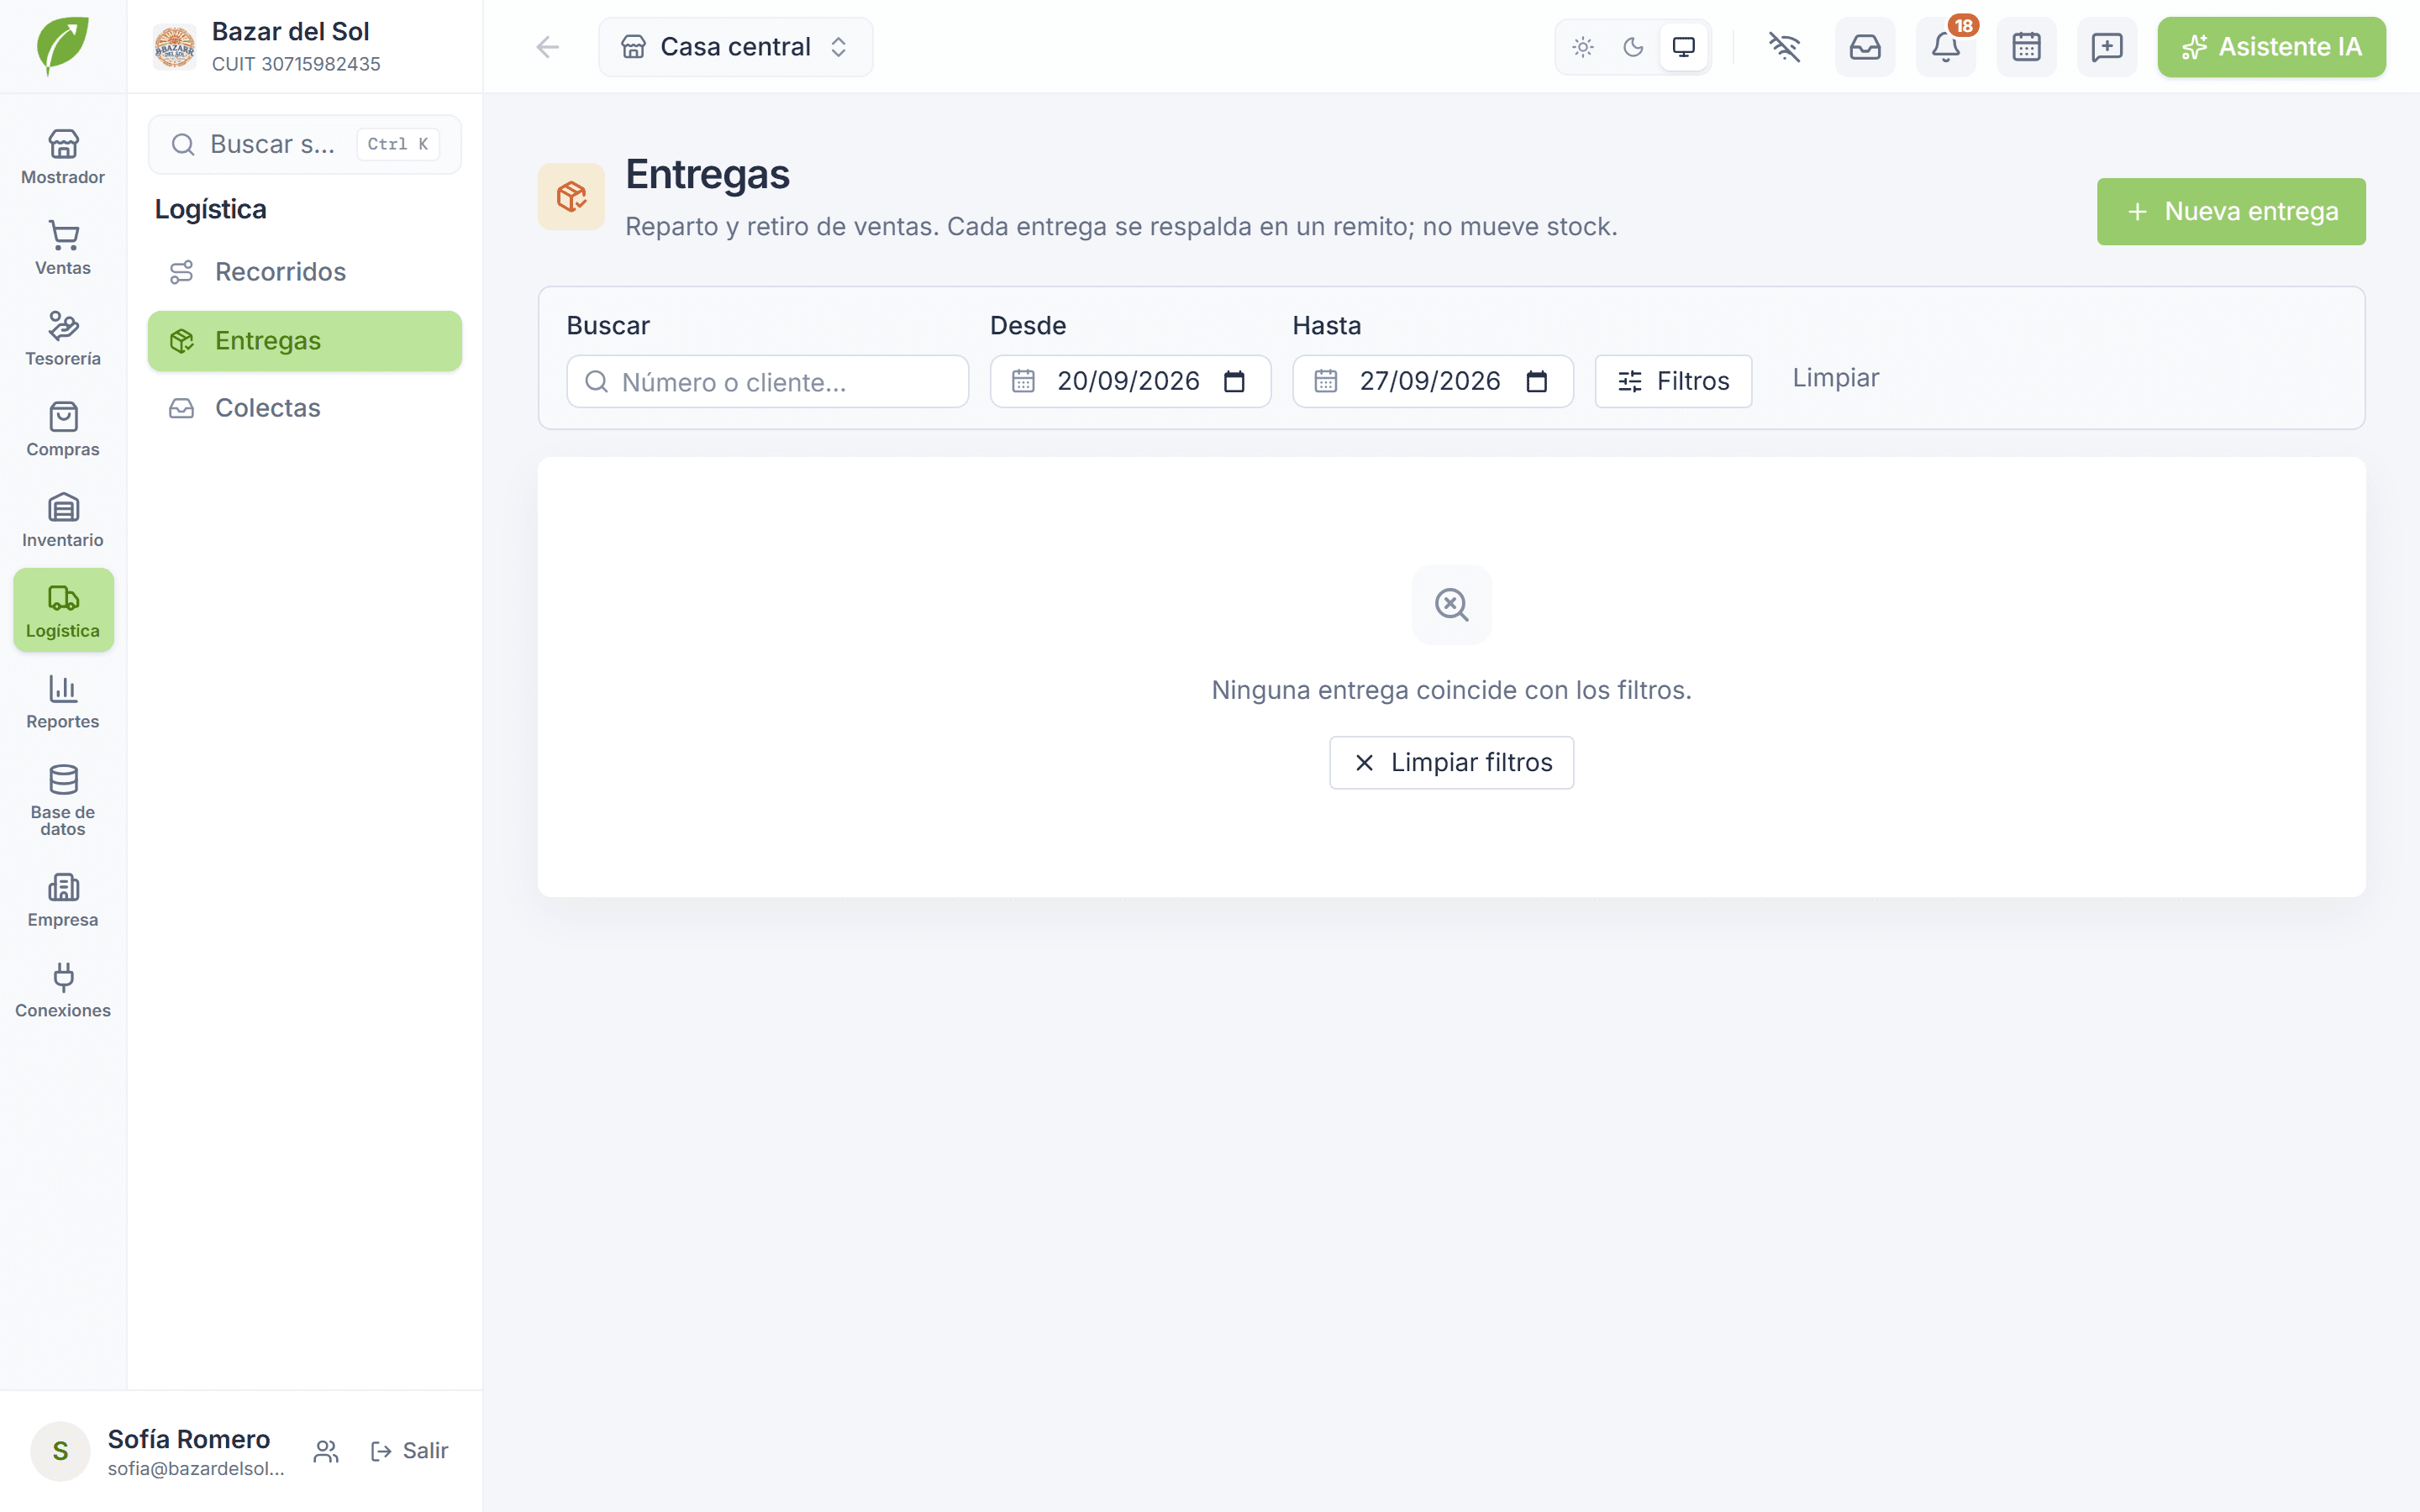Viewport: 2420px width, 1512px height.
Task: Focus the sidebar Buscar search box
Action: pyautogui.click(x=305, y=144)
